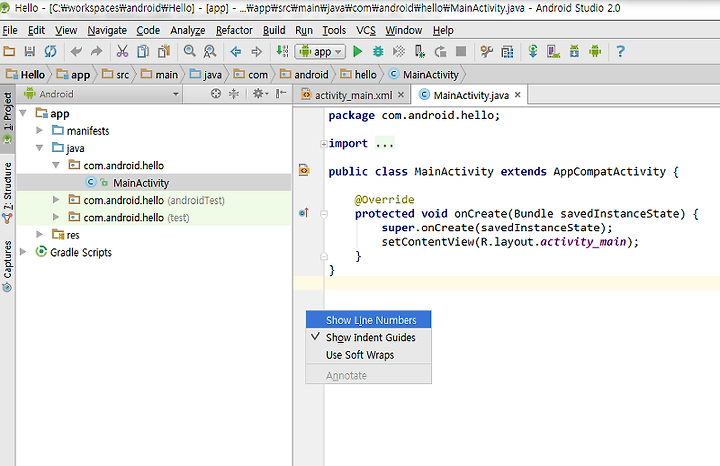Open the AVD Manager icon

coord(553,51)
